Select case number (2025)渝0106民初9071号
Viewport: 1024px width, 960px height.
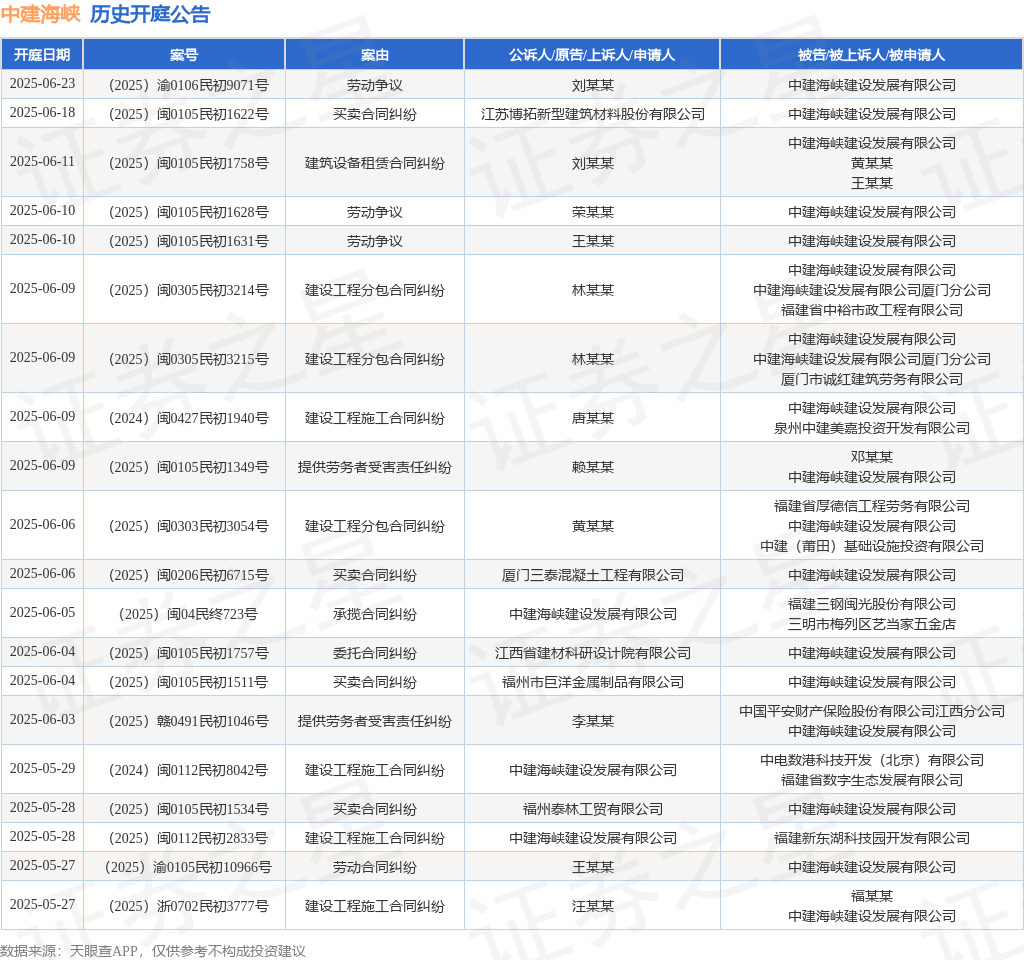(188, 85)
